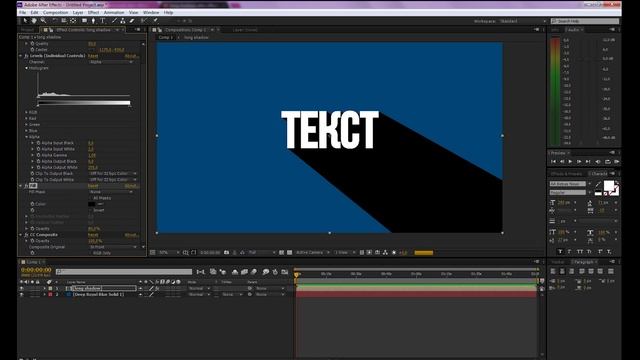Select the Pen tool
Image resolution: width=640 pixels, height=360 pixels.
[93, 21]
